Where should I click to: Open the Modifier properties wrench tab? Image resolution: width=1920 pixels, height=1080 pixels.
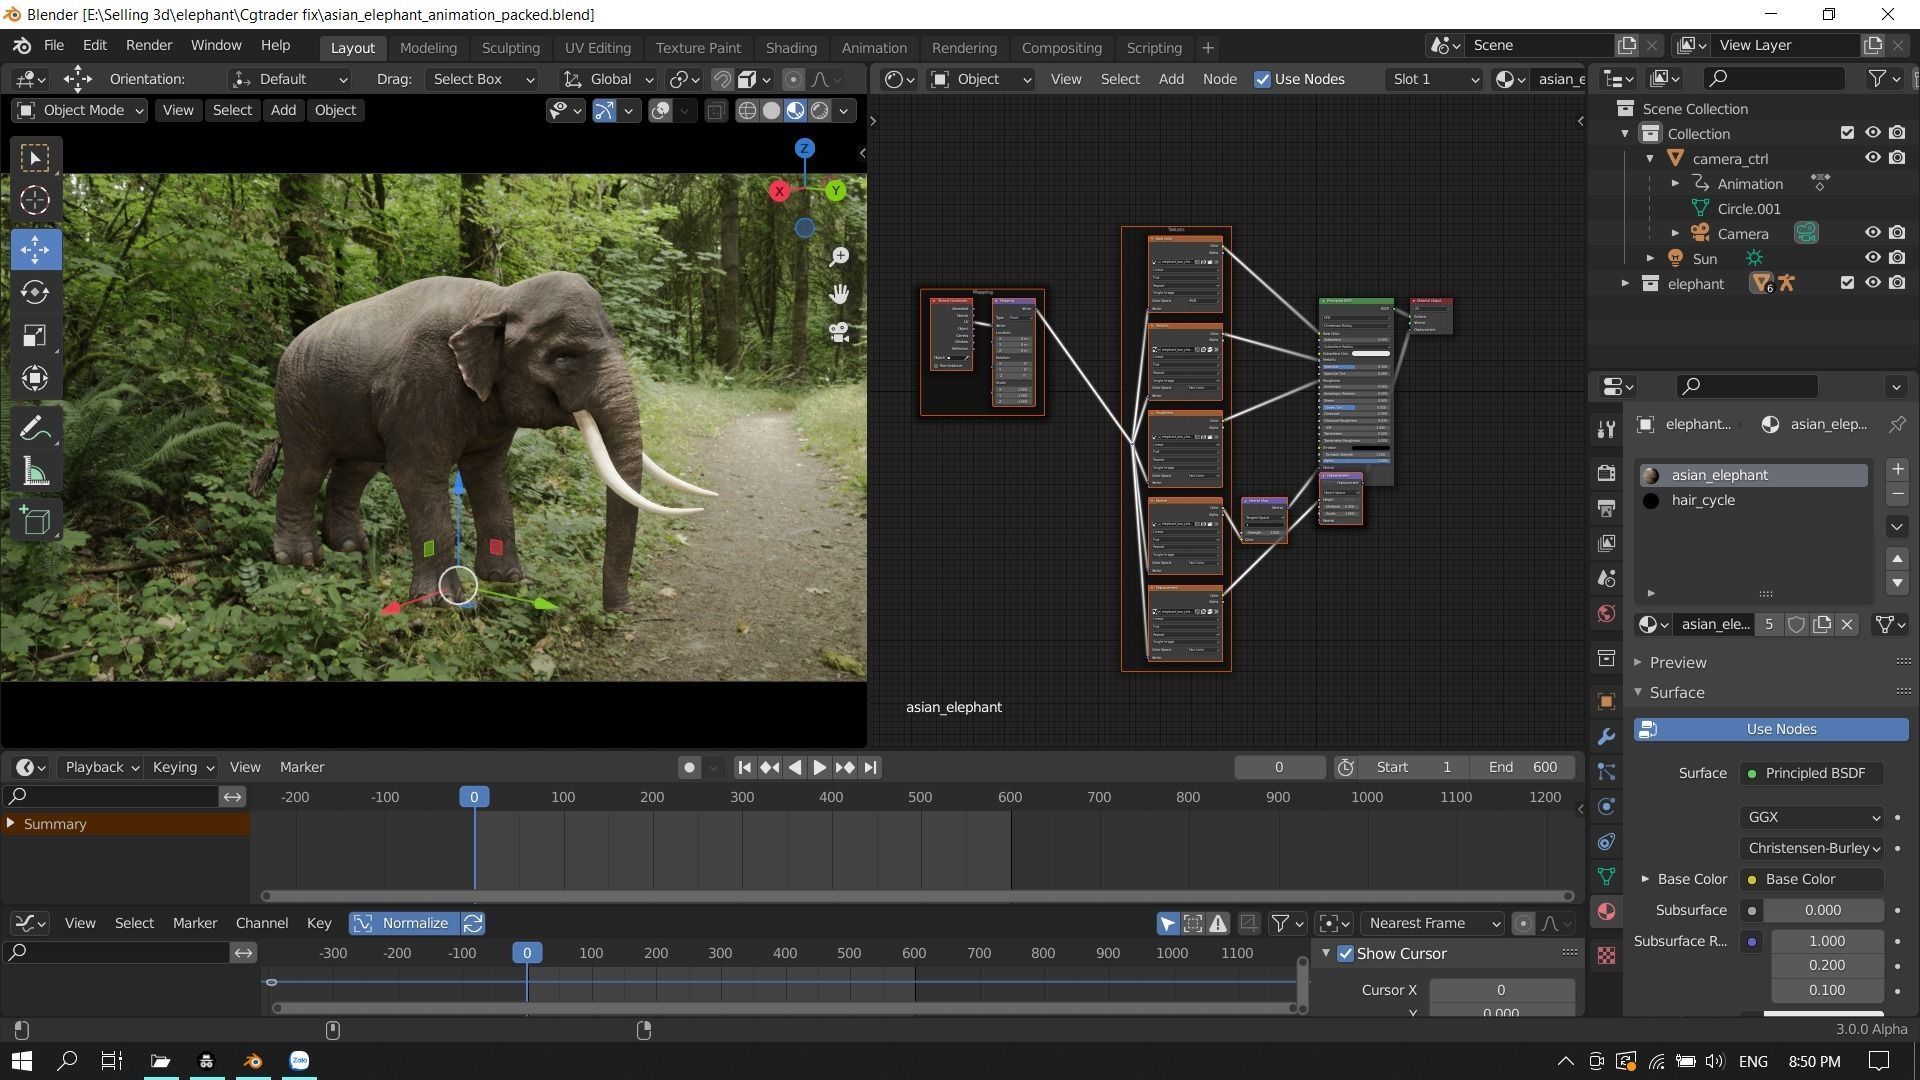coord(1606,737)
